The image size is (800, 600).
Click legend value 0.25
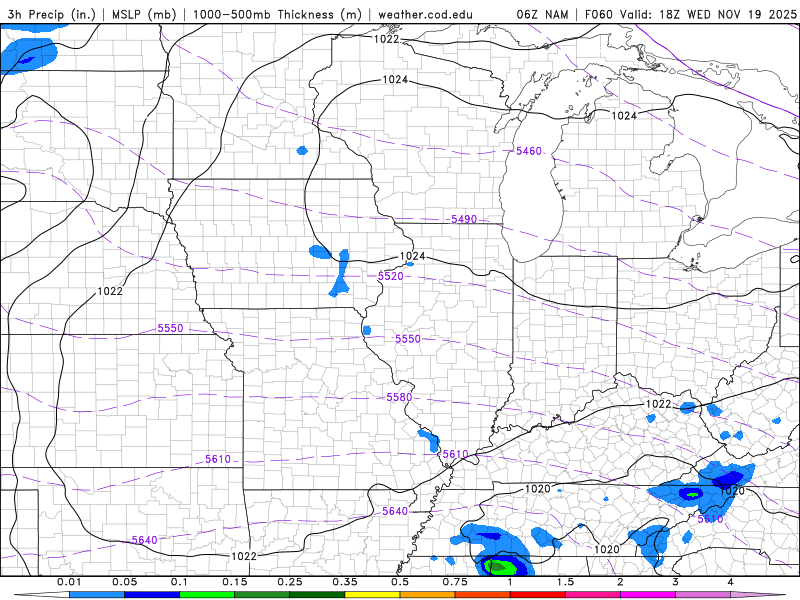pos(290,582)
